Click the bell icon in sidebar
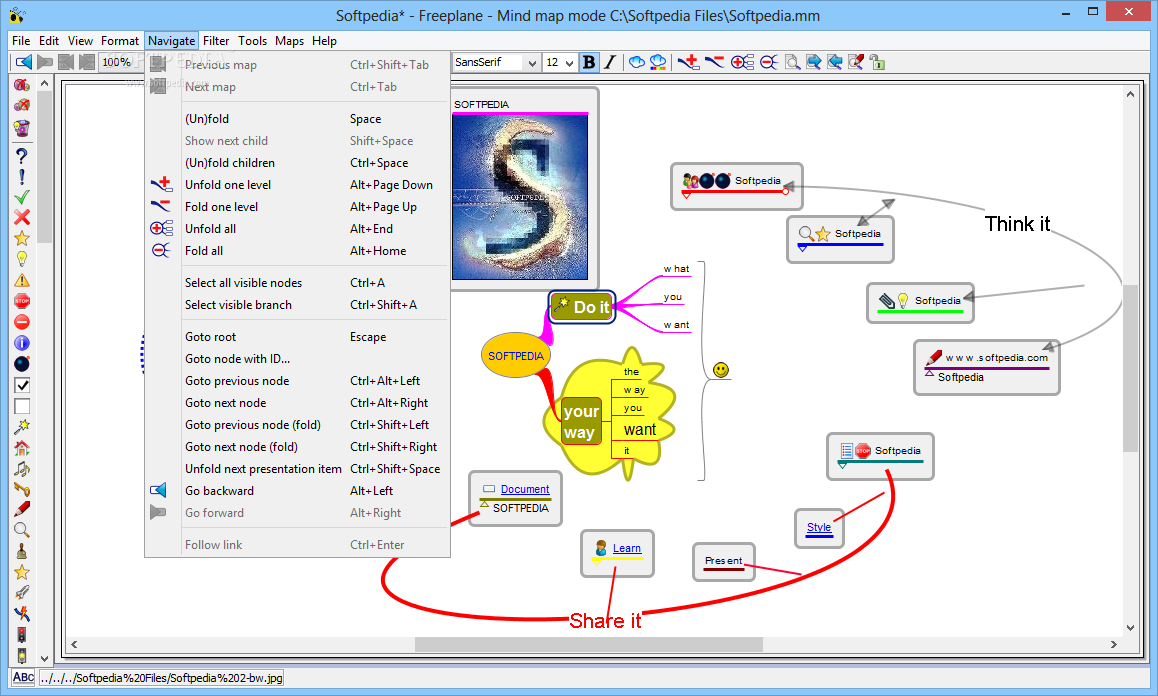Screen dimensions: 1158x696 point(22,551)
